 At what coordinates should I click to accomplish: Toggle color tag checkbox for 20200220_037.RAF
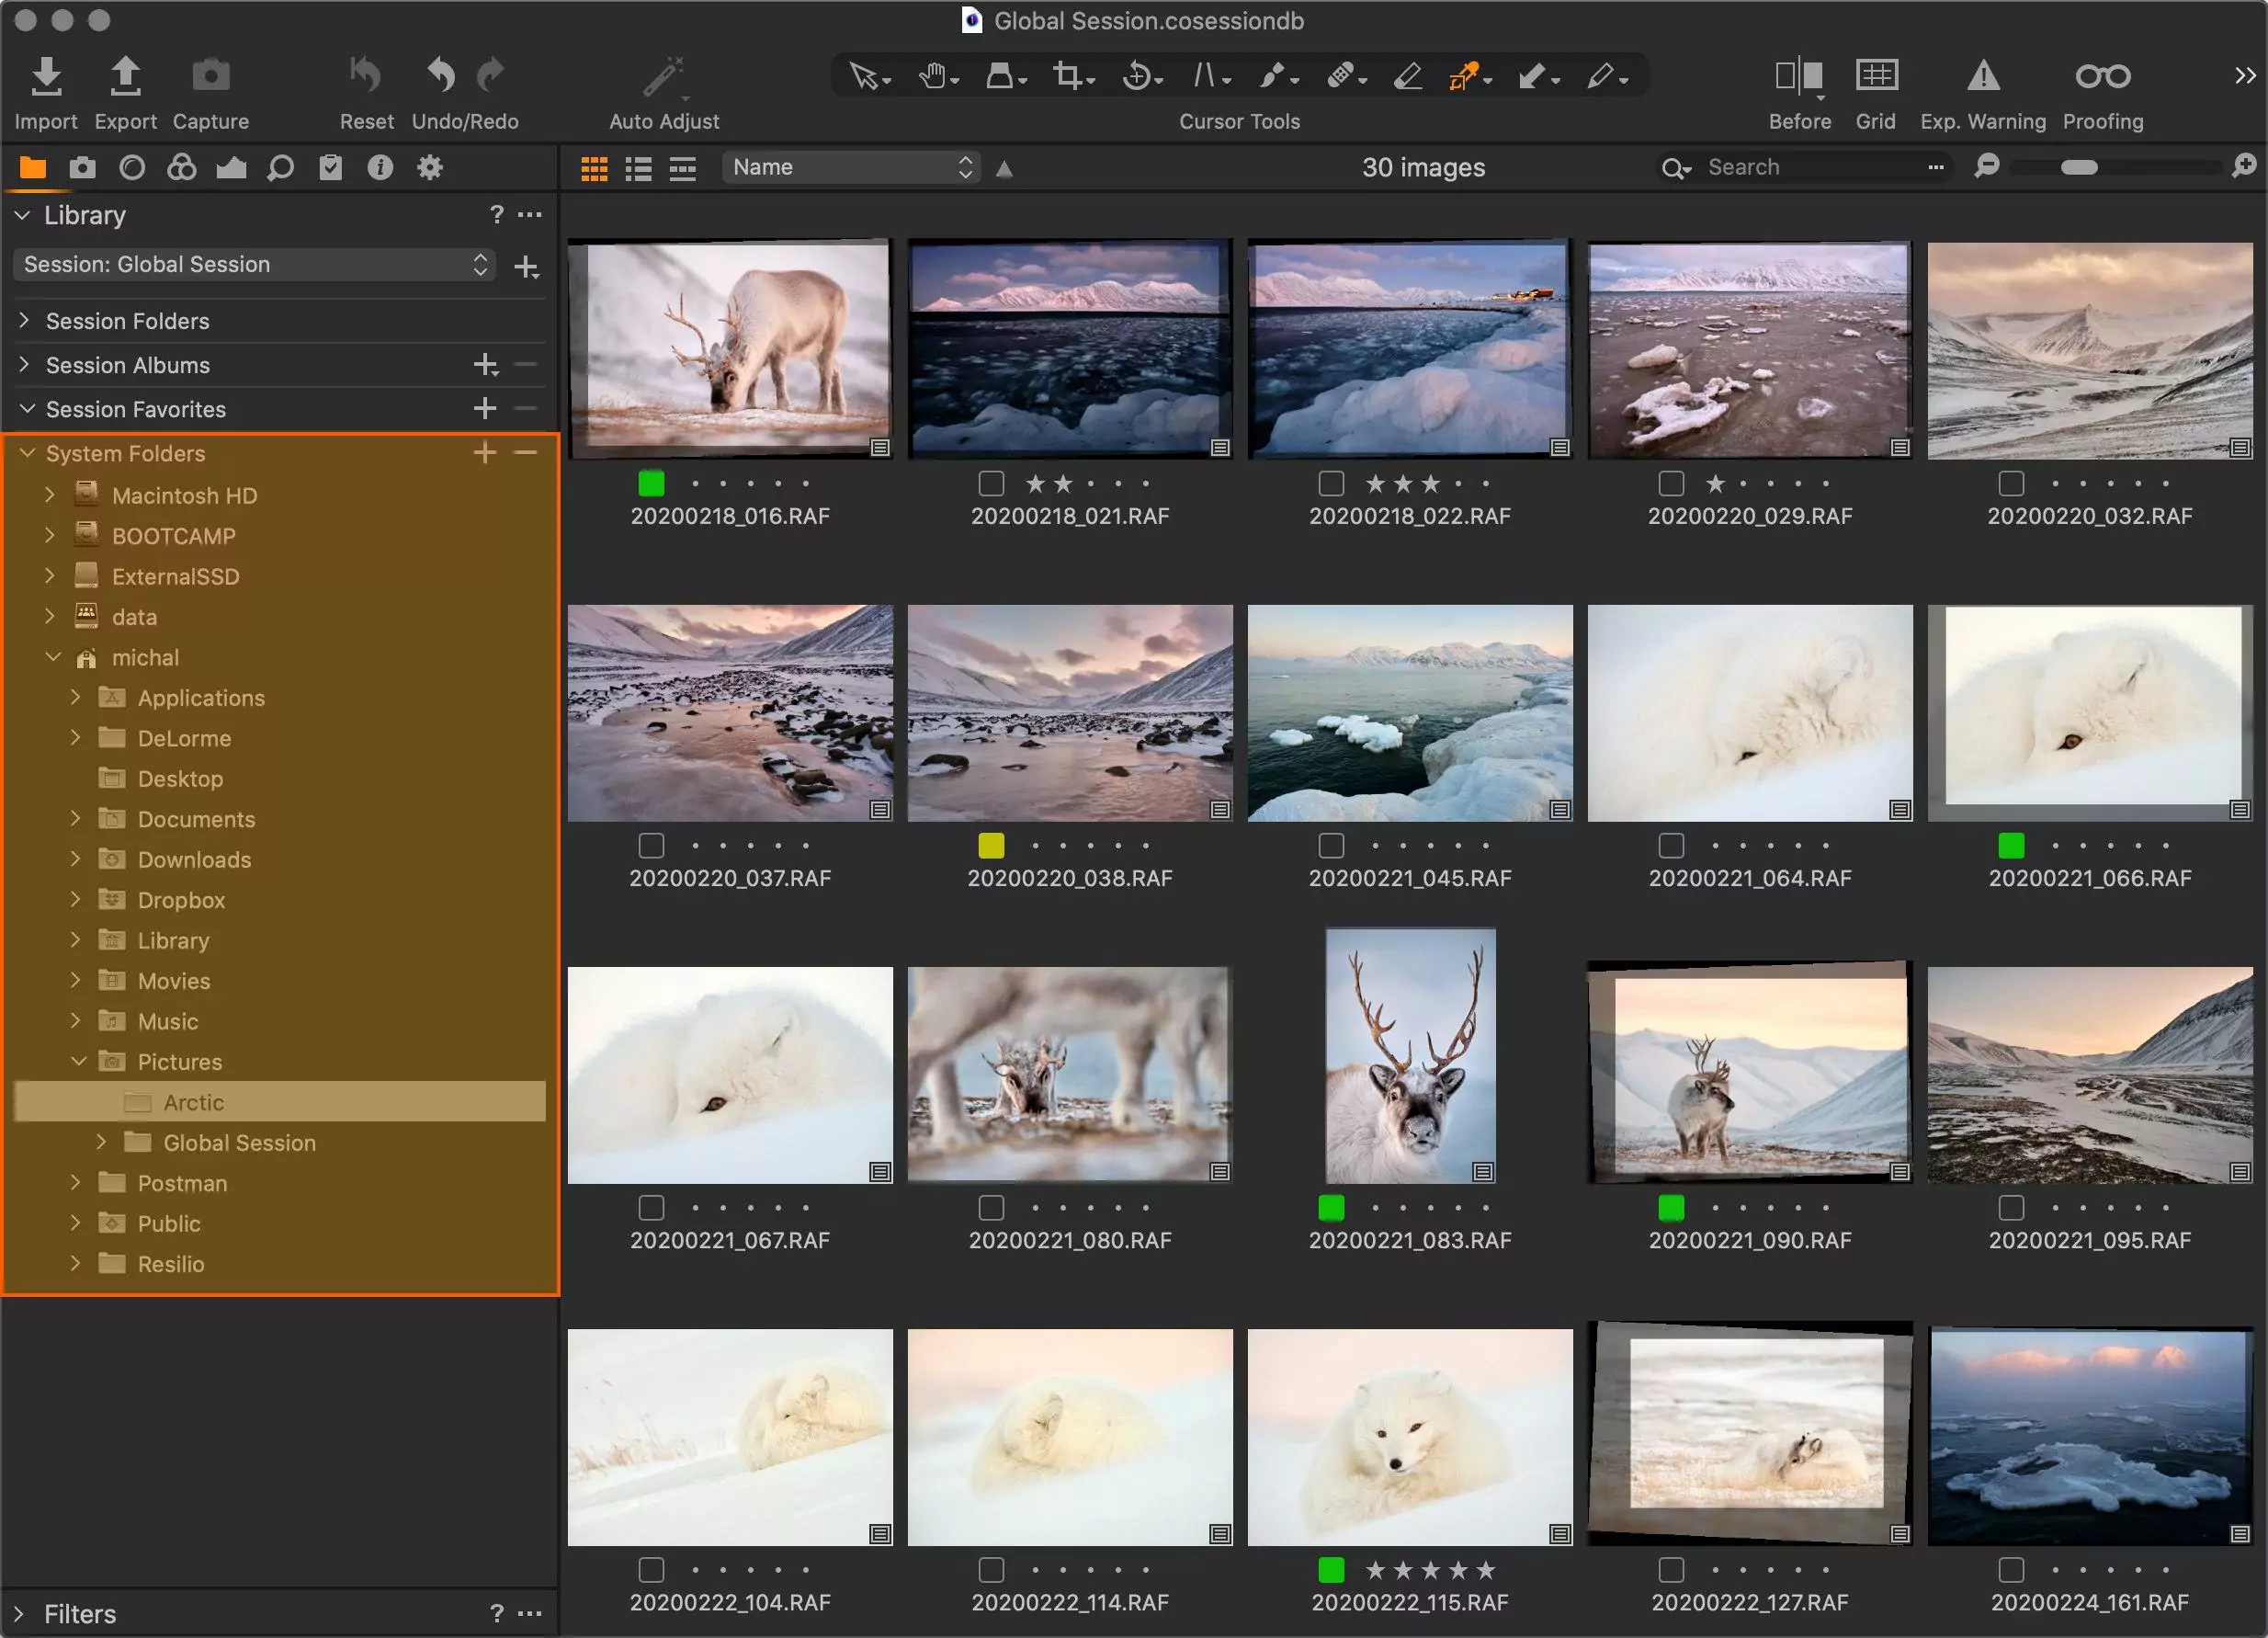(x=651, y=846)
